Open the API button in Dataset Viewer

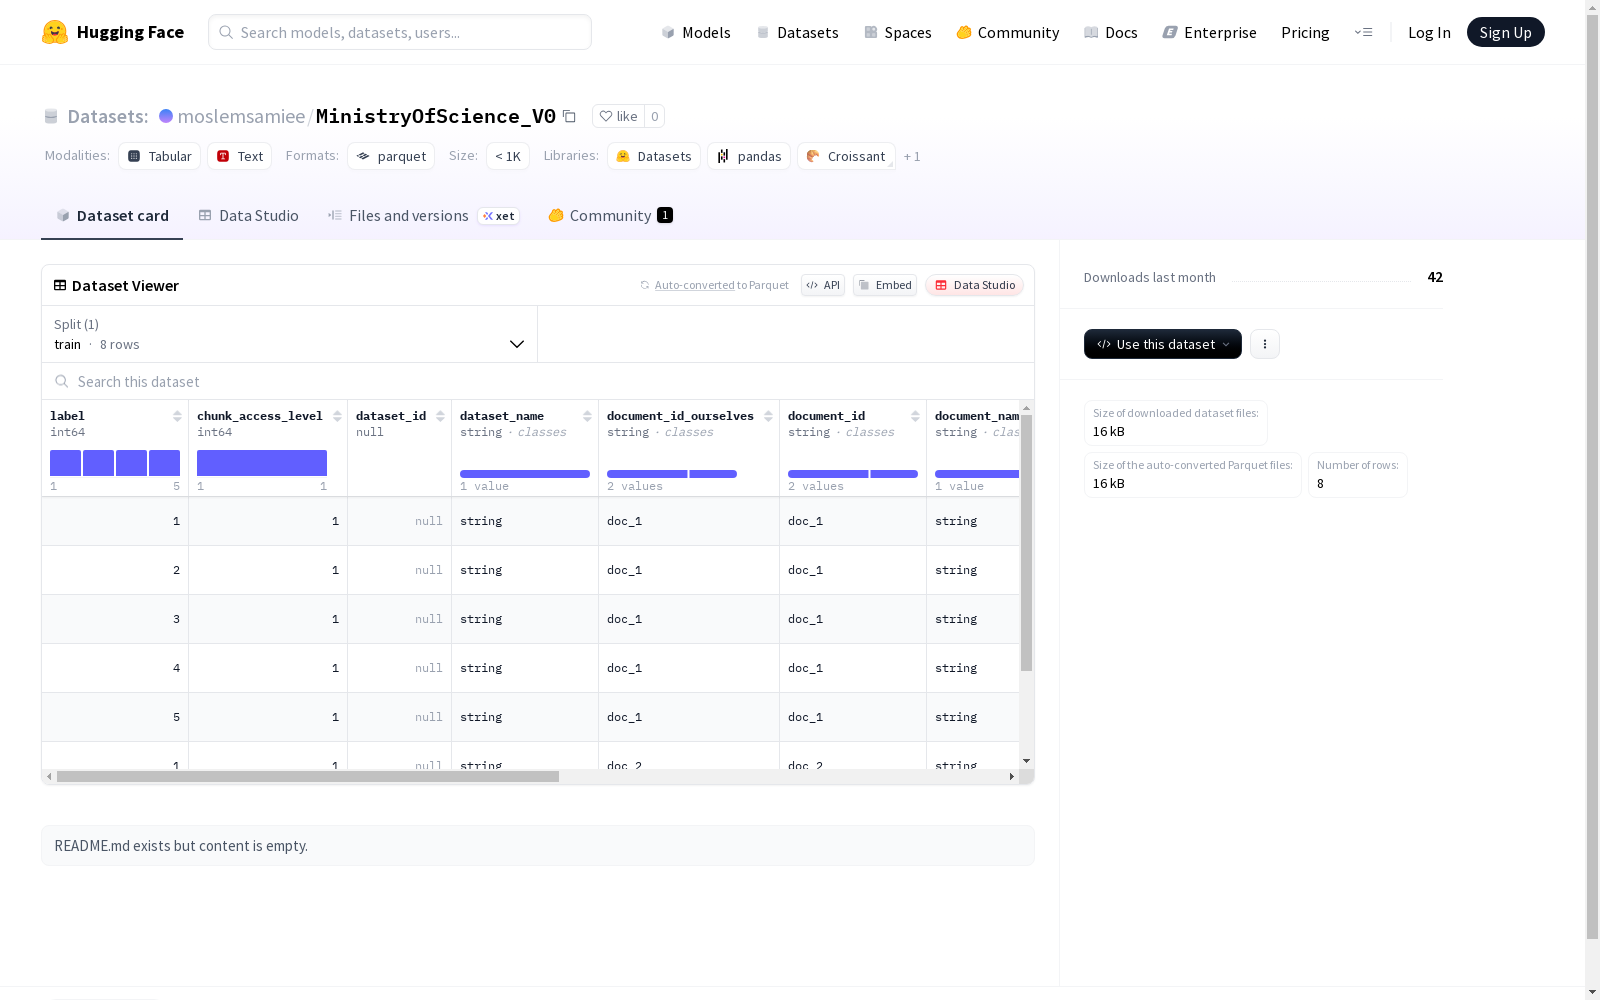coord(823,285)
